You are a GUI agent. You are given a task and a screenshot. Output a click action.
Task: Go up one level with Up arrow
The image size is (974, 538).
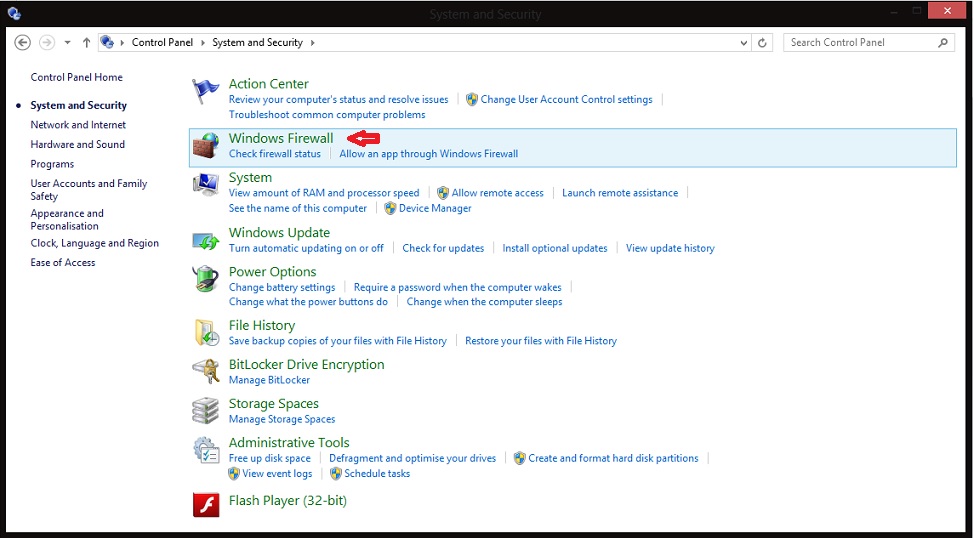click(86, 42)
